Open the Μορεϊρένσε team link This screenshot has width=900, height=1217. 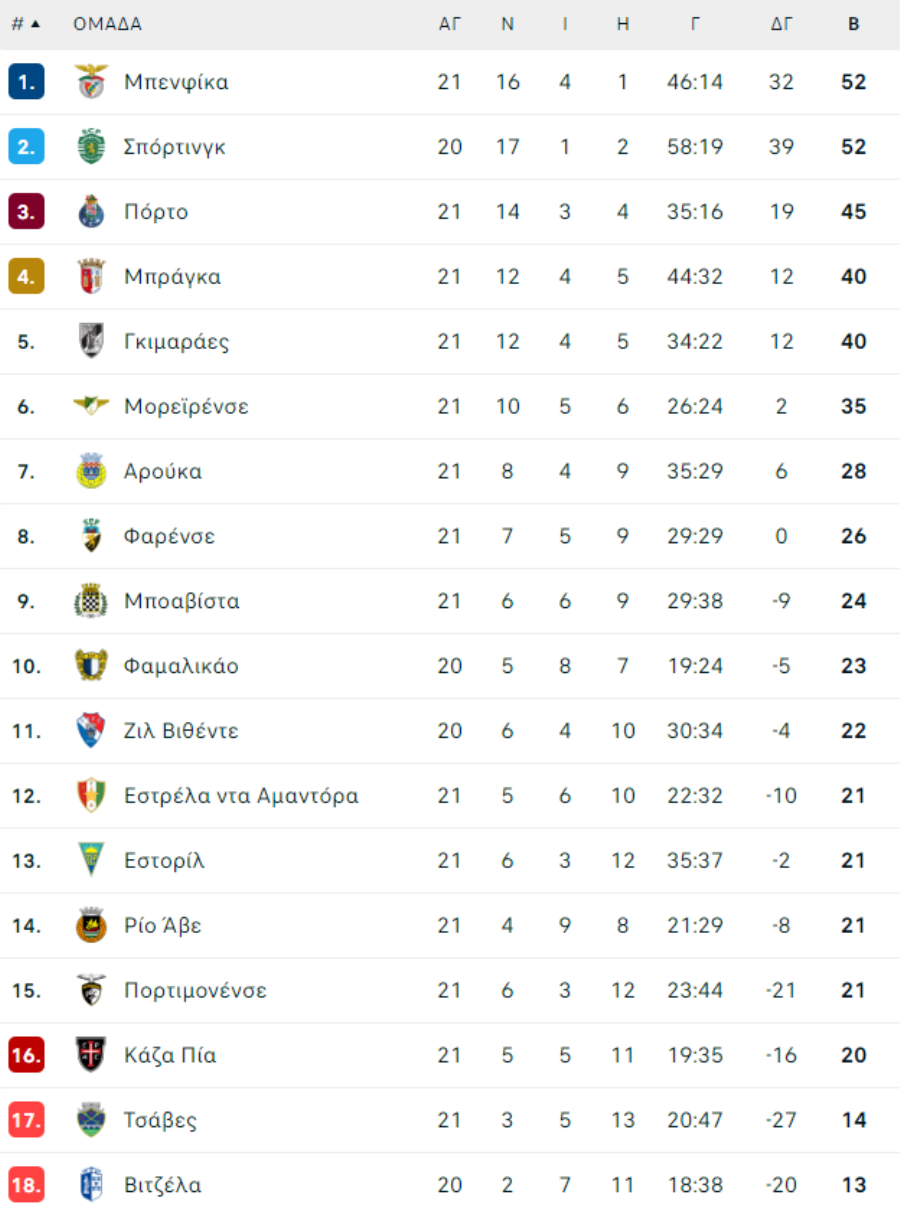[186, 406]
